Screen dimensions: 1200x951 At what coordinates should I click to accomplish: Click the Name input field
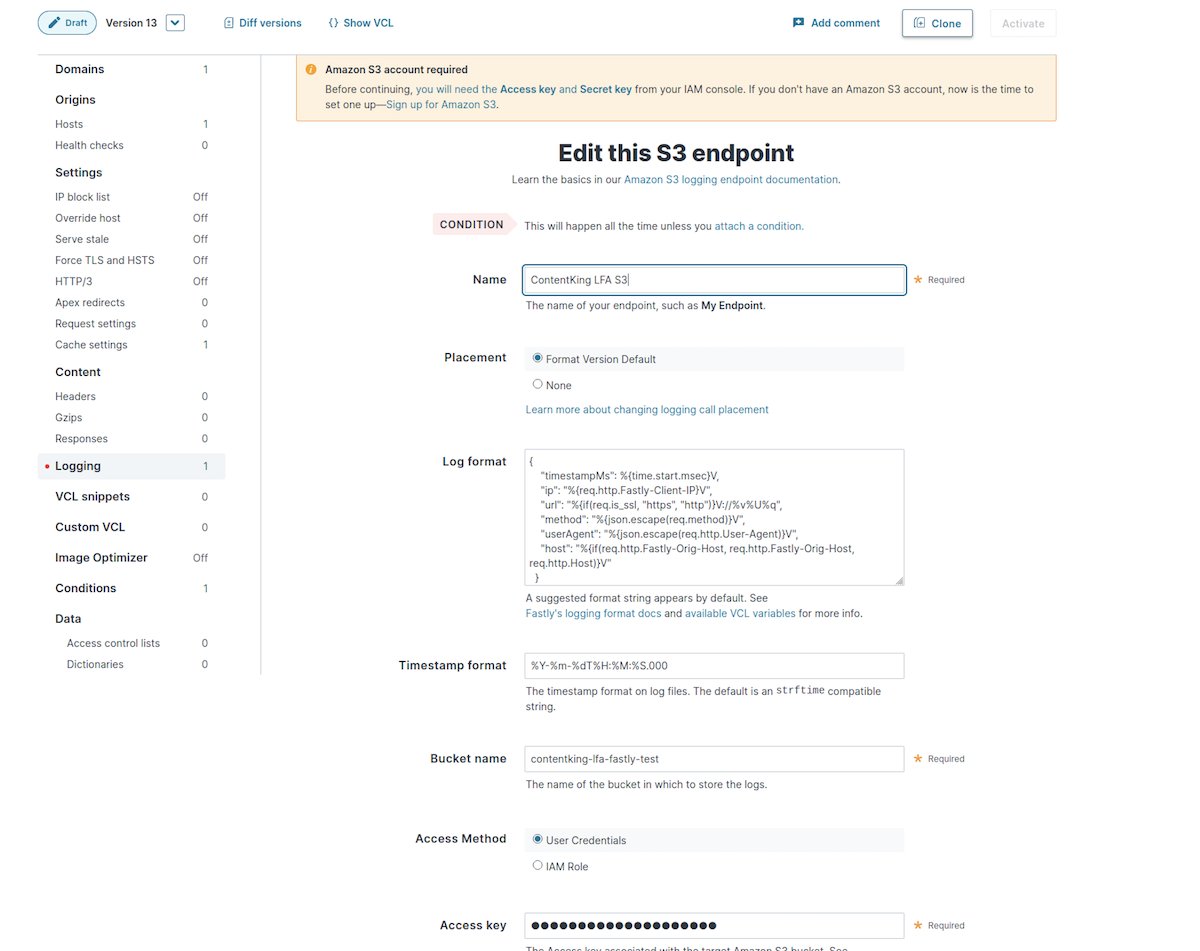click(715, 280)
